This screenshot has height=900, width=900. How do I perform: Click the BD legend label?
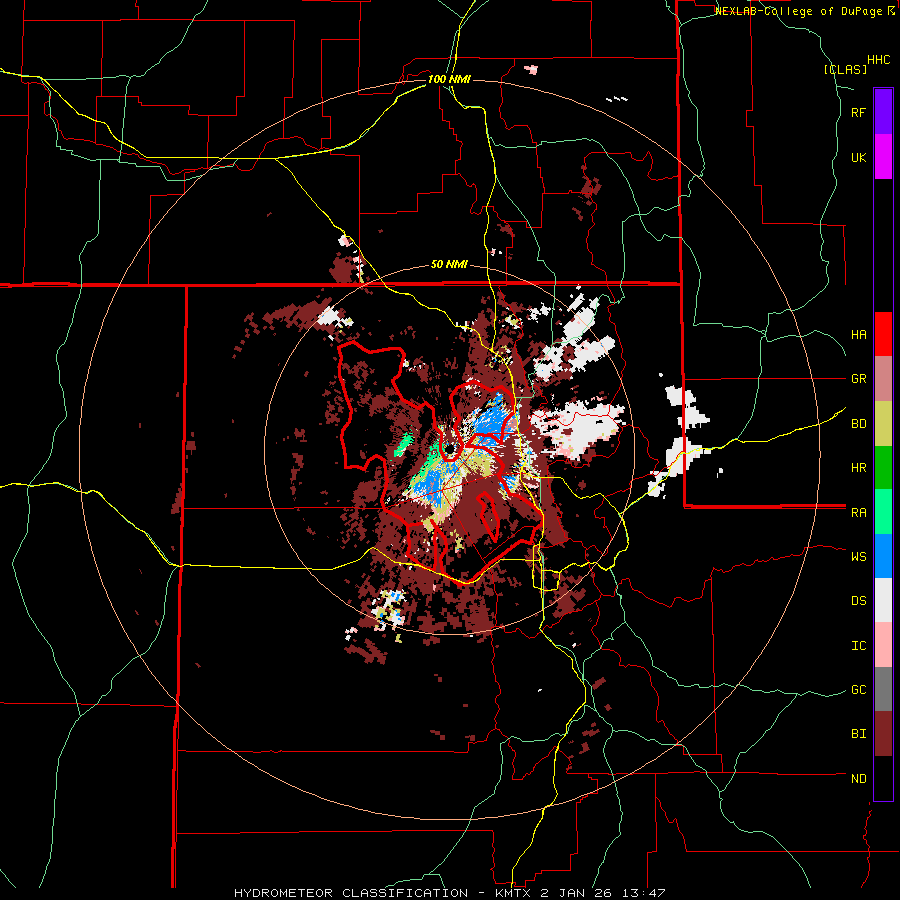[858, 424]
